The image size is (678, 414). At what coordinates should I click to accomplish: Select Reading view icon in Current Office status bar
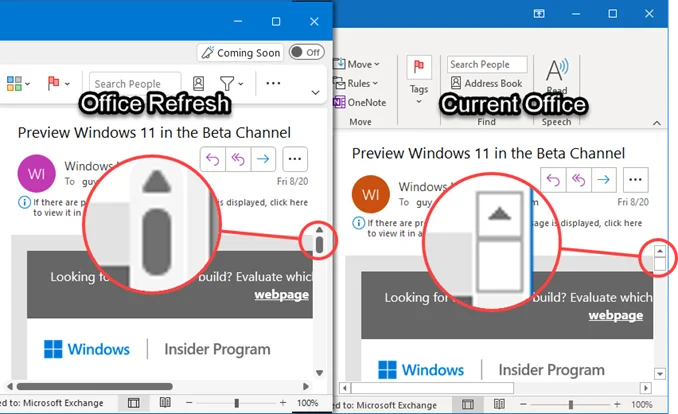coord(499,404)
